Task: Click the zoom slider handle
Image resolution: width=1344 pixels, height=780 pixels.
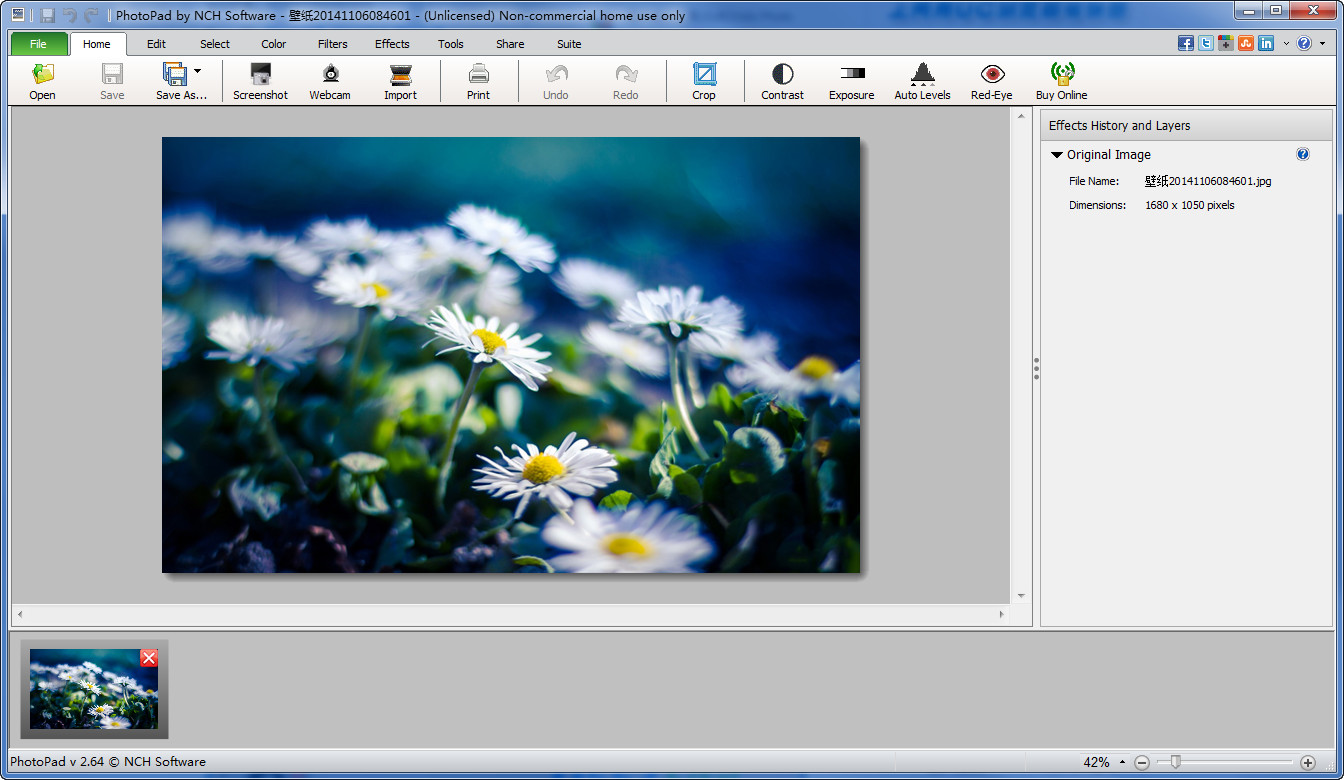Action: pyautogui.click(x=1176, y=762)
